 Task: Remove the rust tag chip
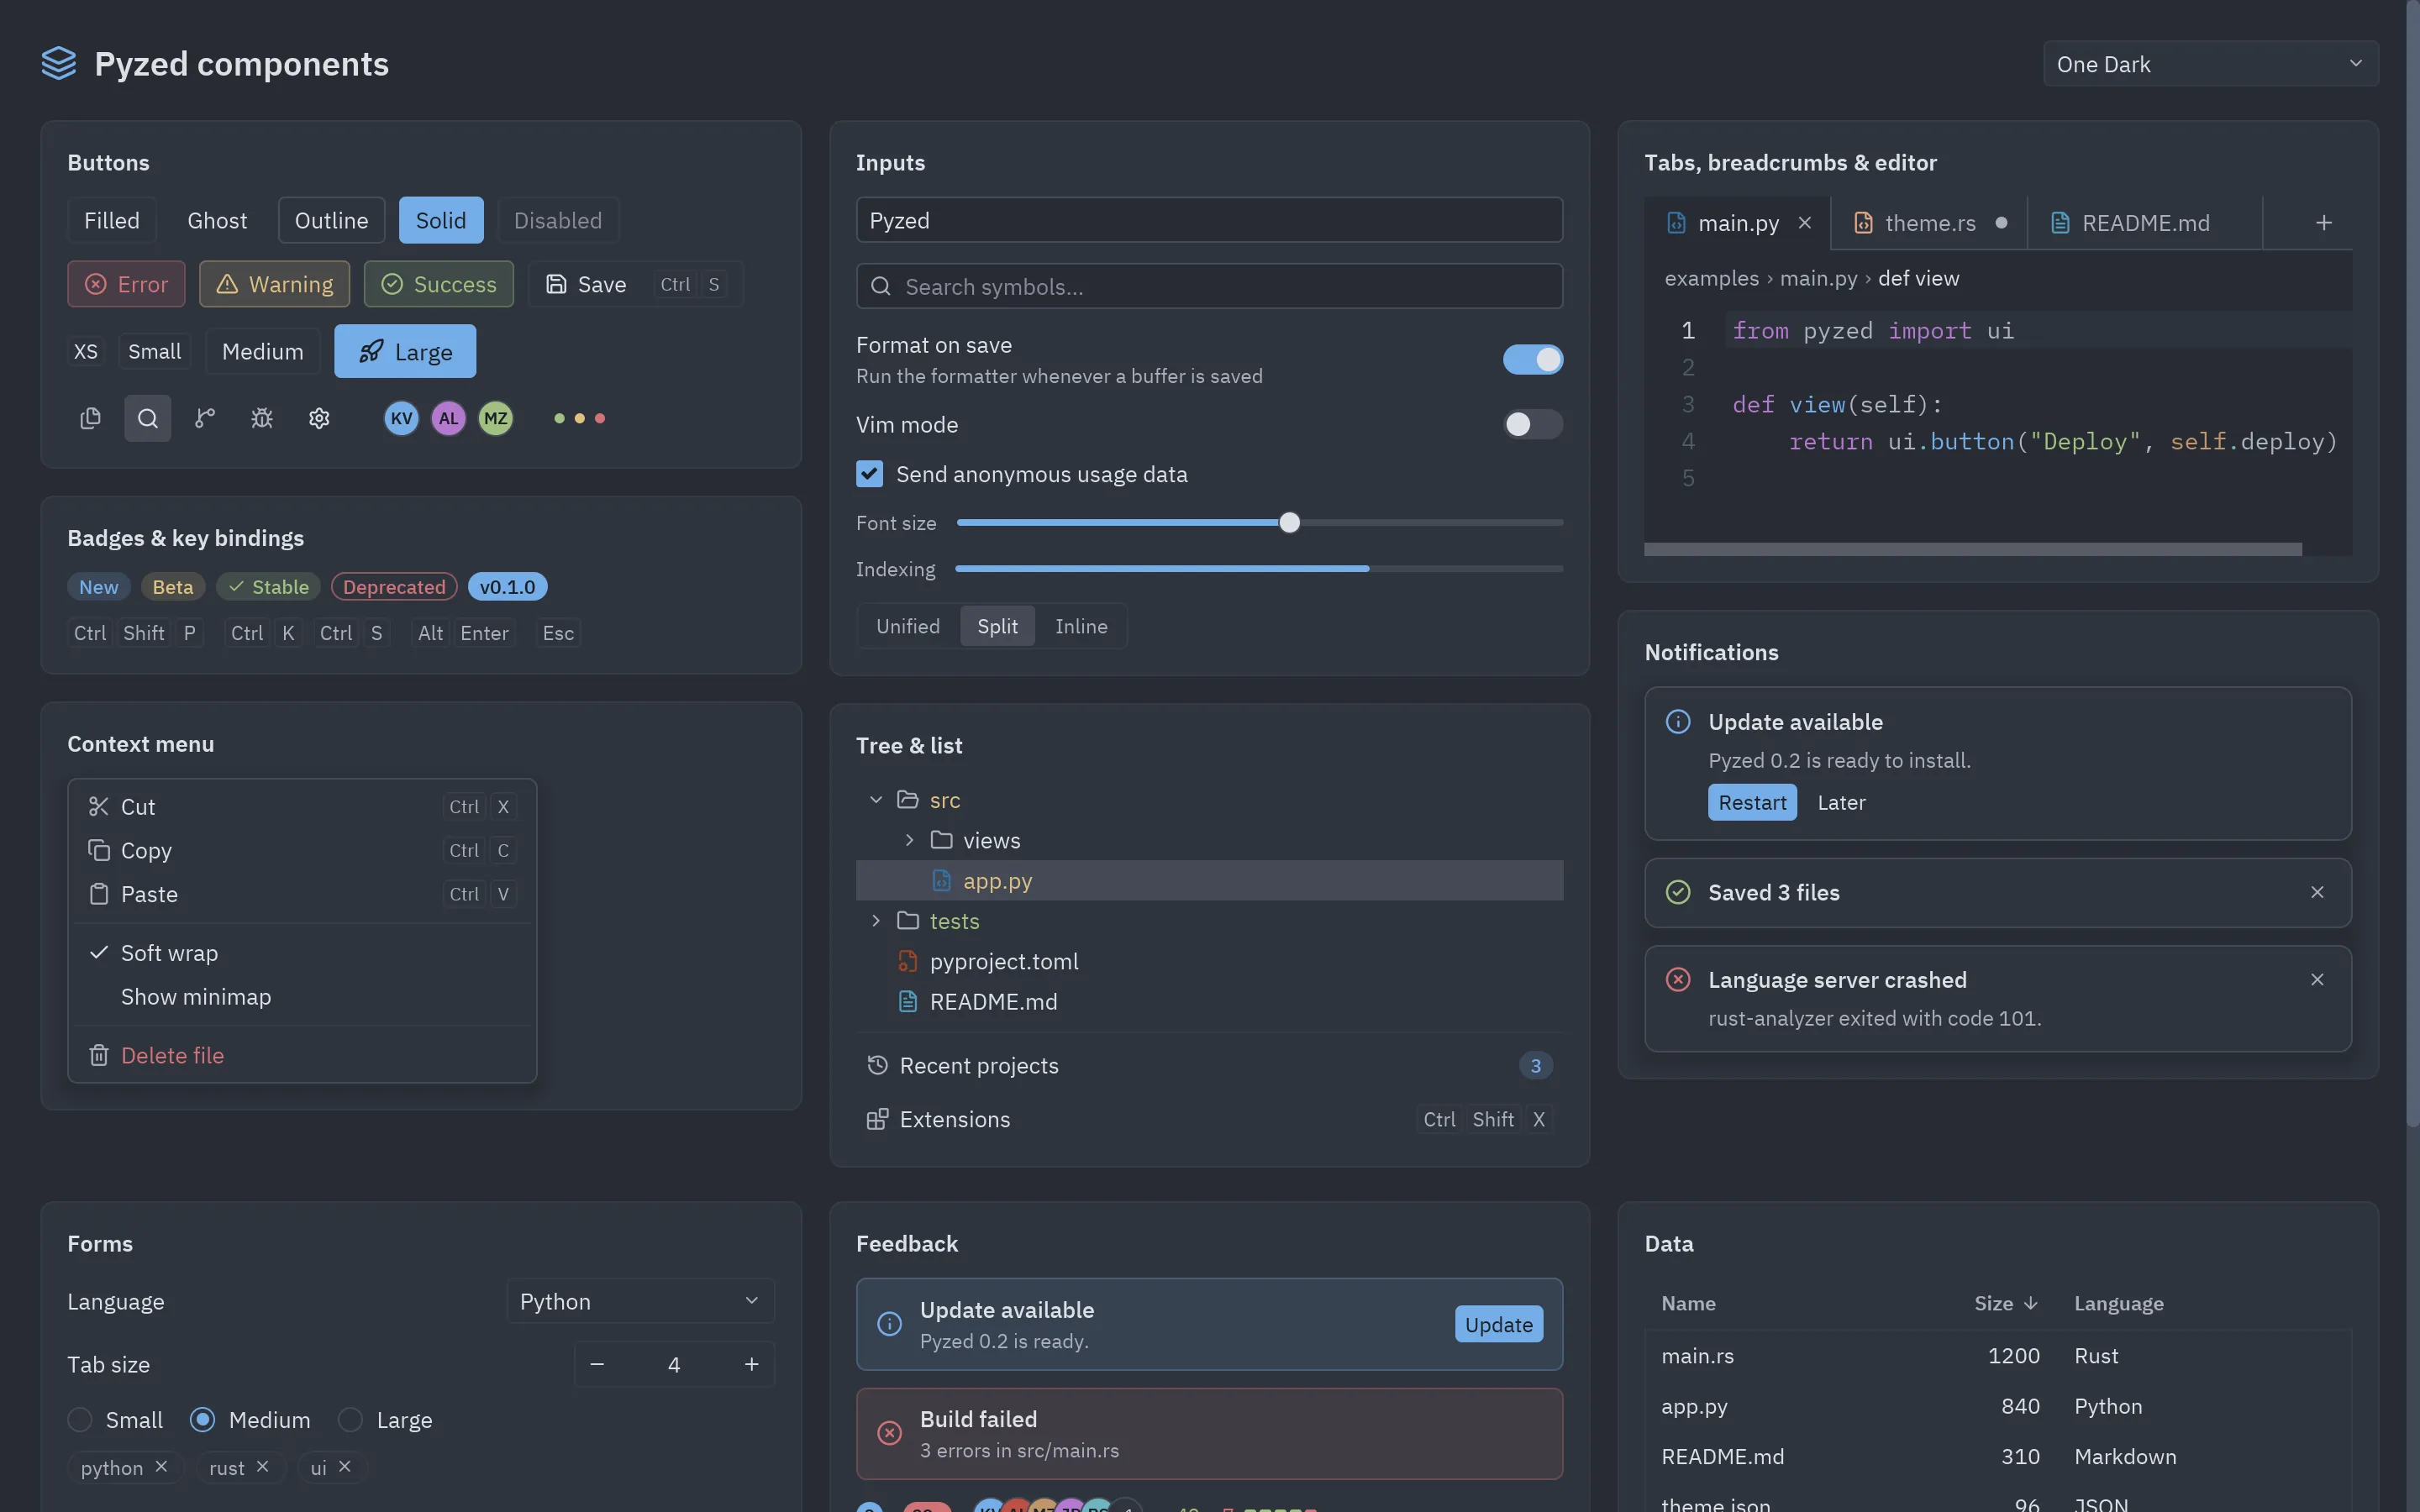point(262,1466)
